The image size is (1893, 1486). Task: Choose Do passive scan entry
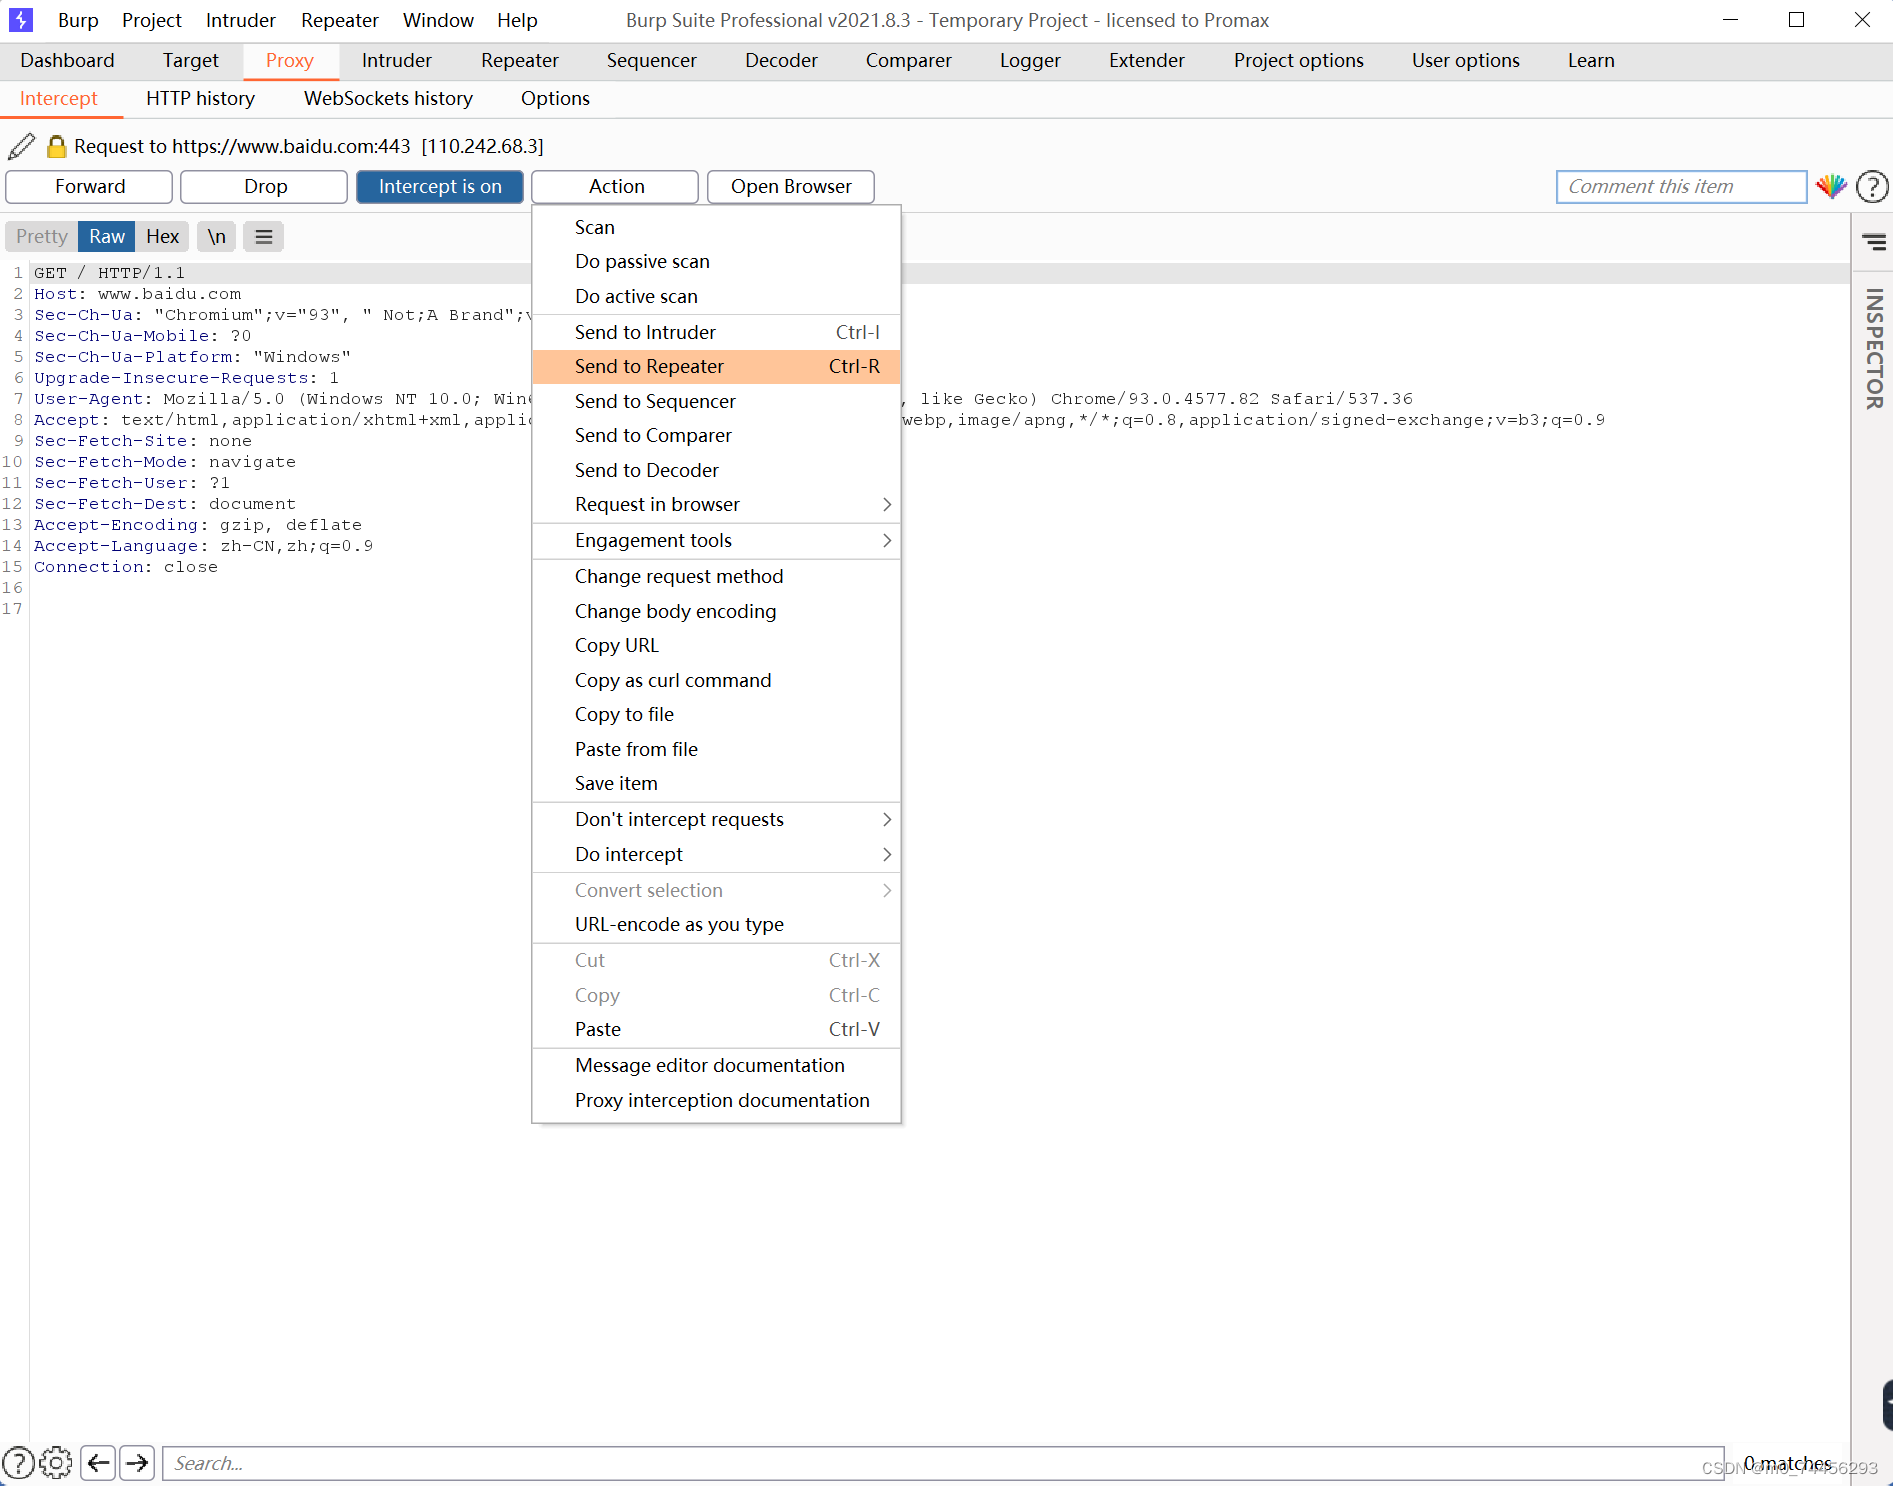pyautogui.click(x=716, y=262)
